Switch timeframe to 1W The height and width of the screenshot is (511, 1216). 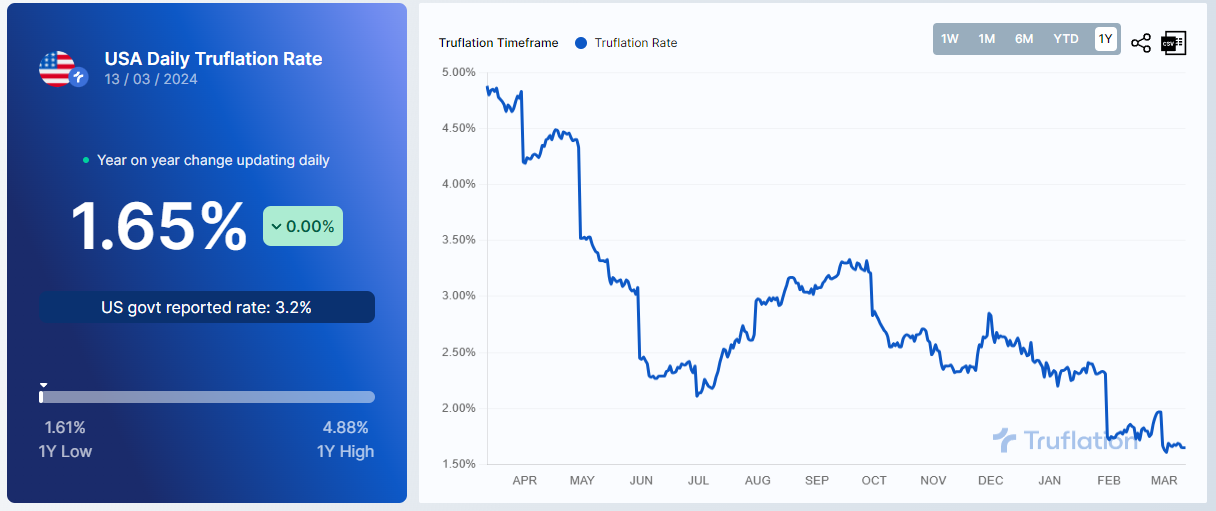[950, 39]
